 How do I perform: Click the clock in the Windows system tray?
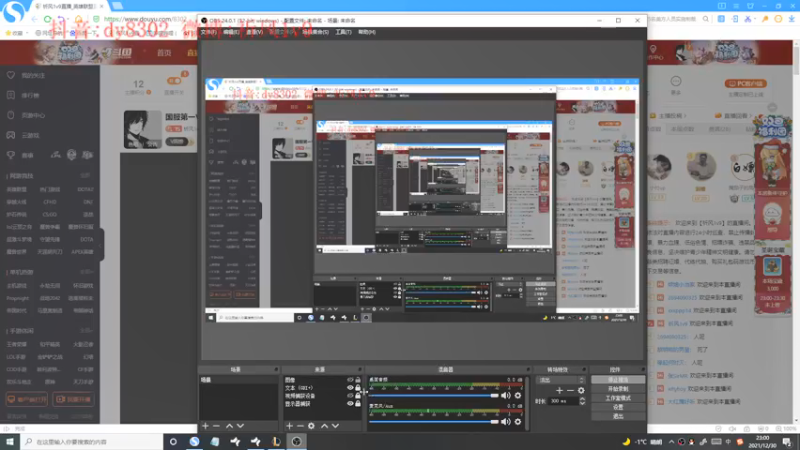(x=762, y=441)
